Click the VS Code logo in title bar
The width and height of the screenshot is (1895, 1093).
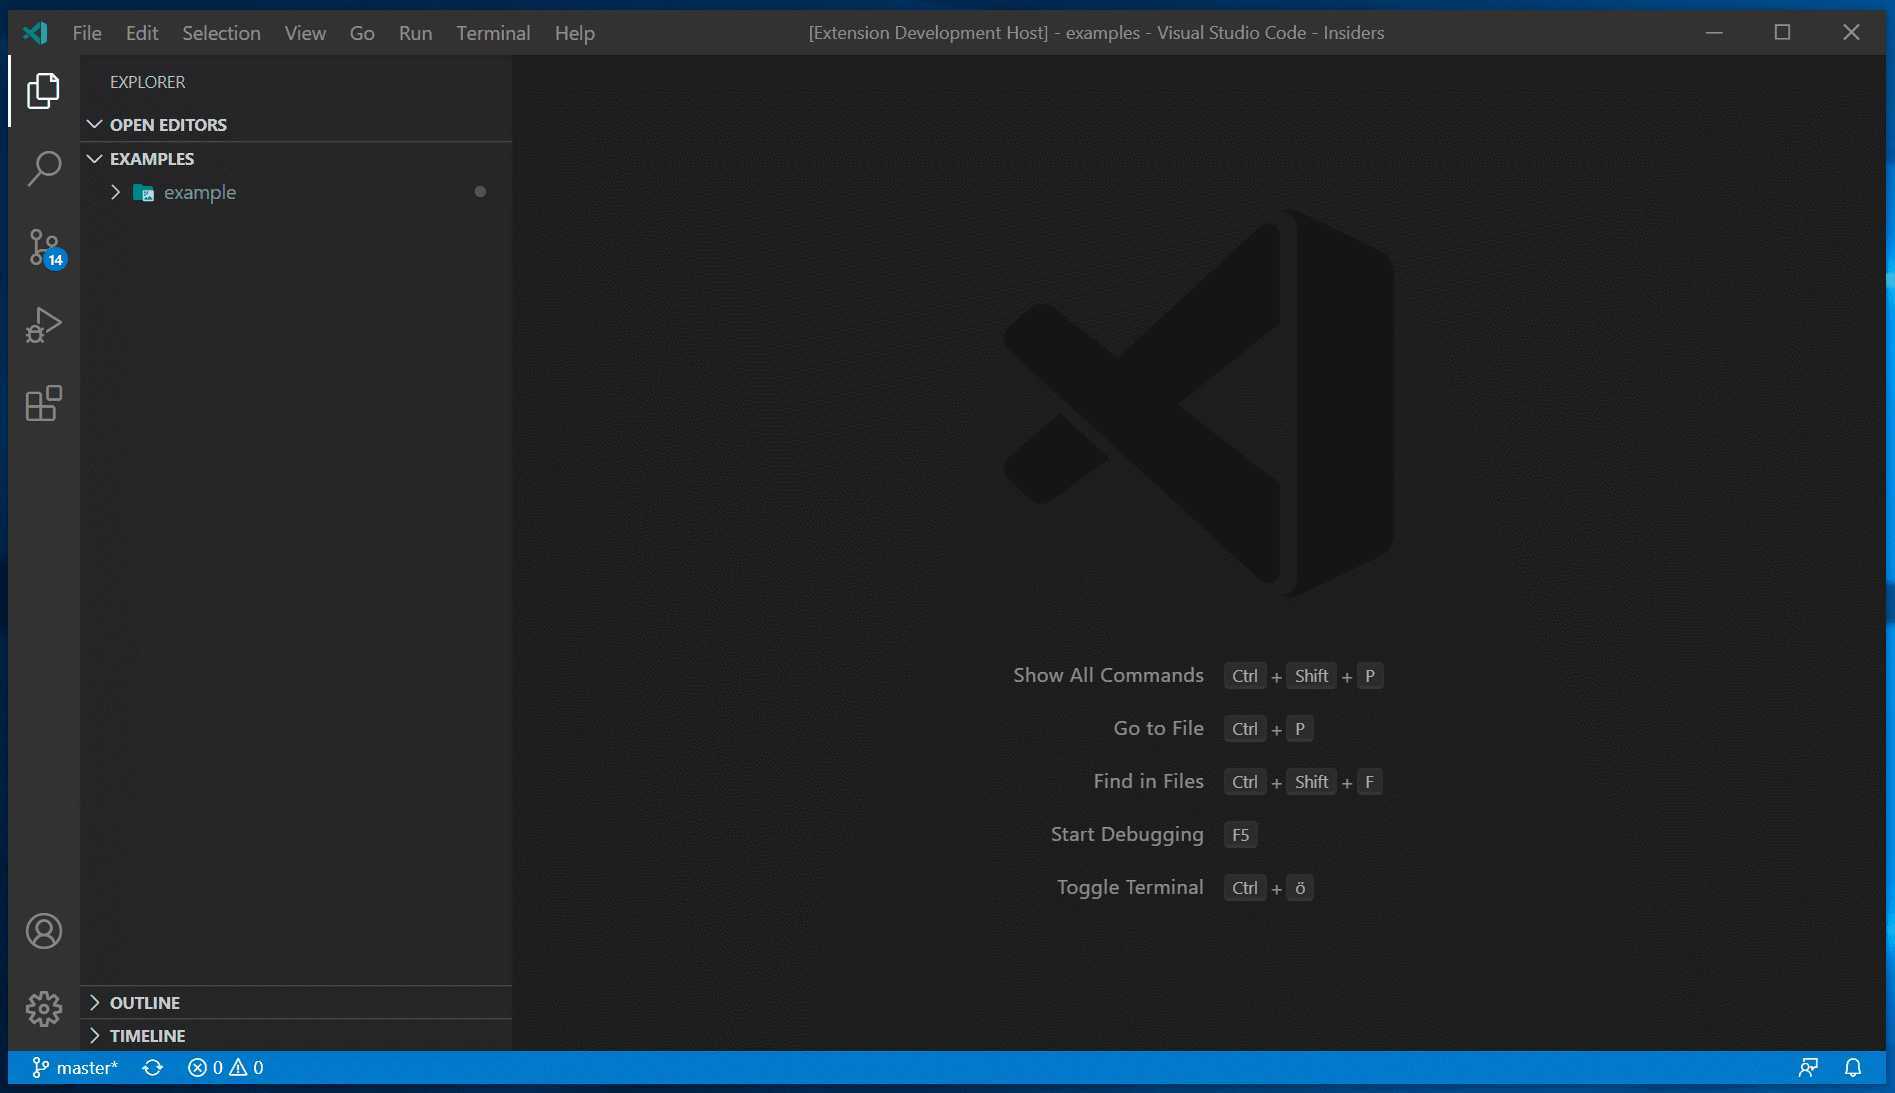[35, 33]
